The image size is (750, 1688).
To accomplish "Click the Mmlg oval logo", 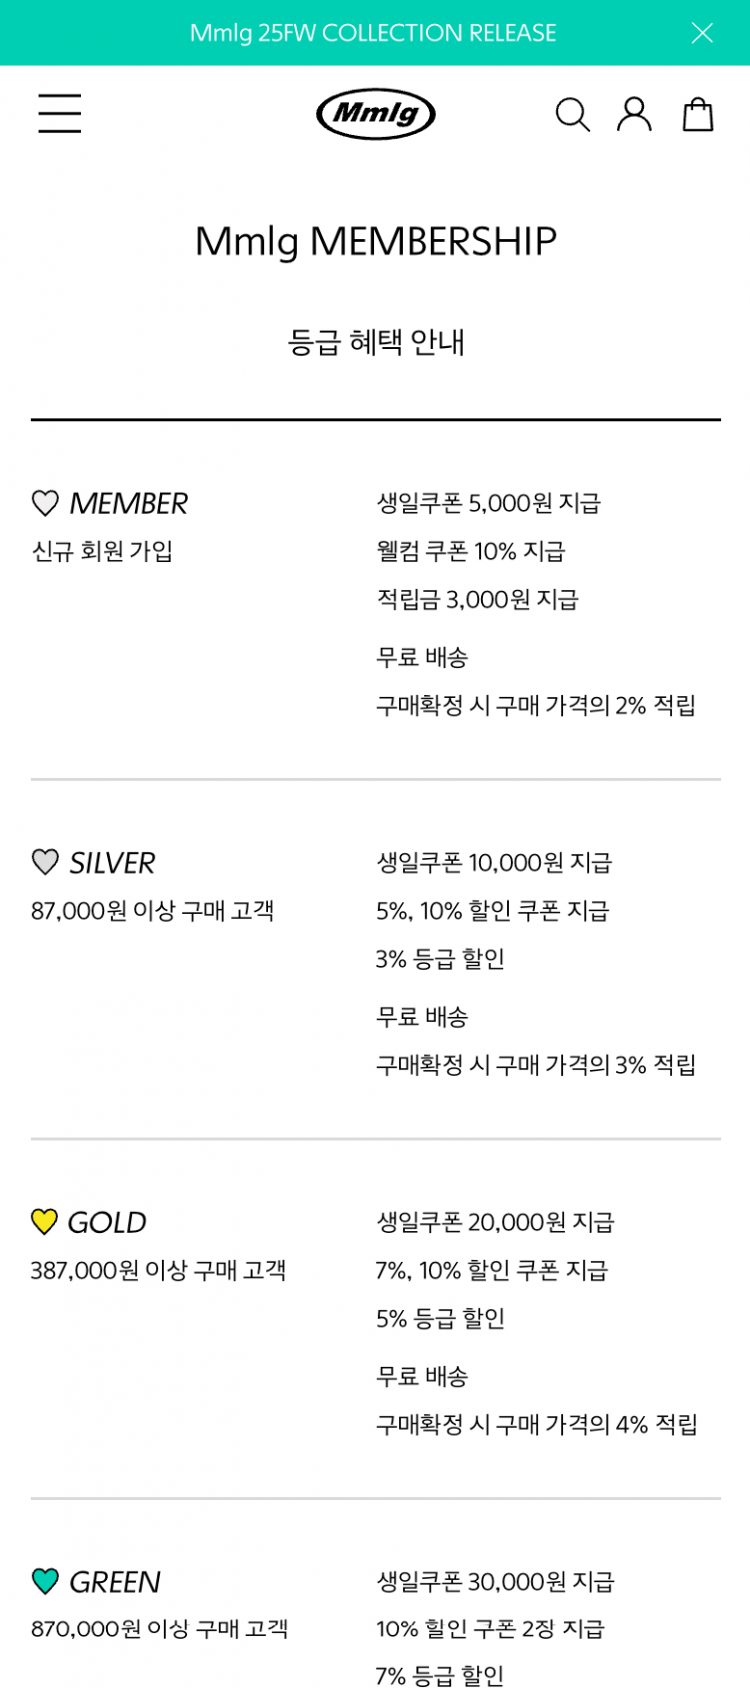I will pos(376,114).
